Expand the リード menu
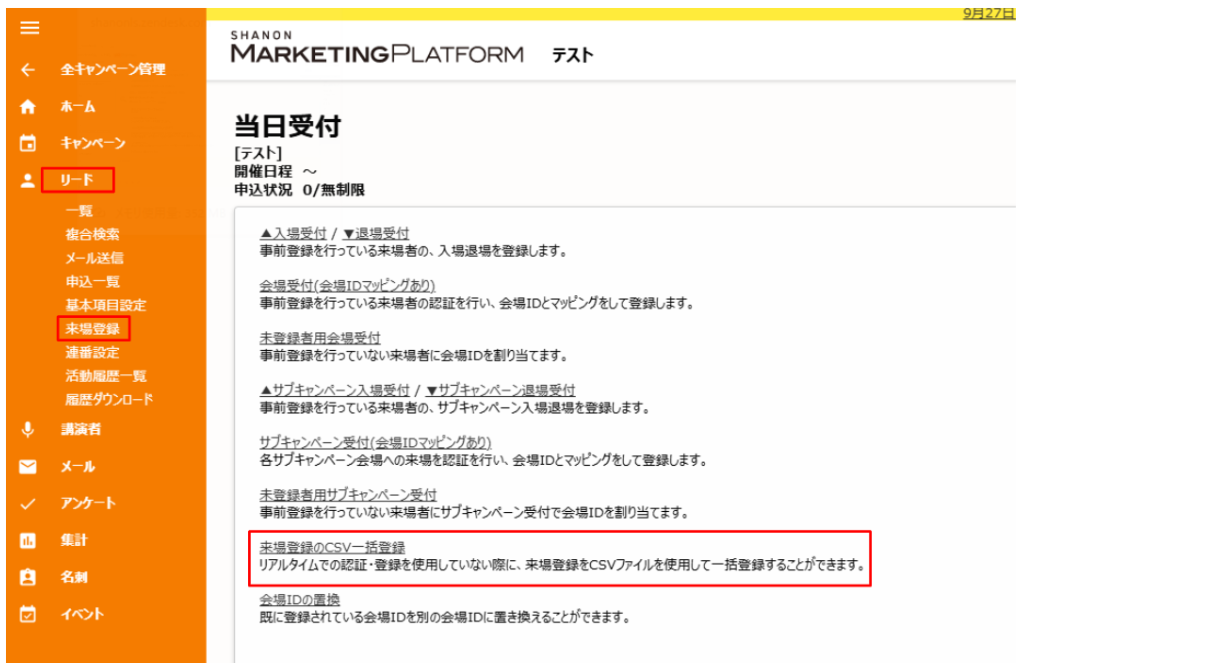This screenshot has height=663, width=1209. click(77, 181)
